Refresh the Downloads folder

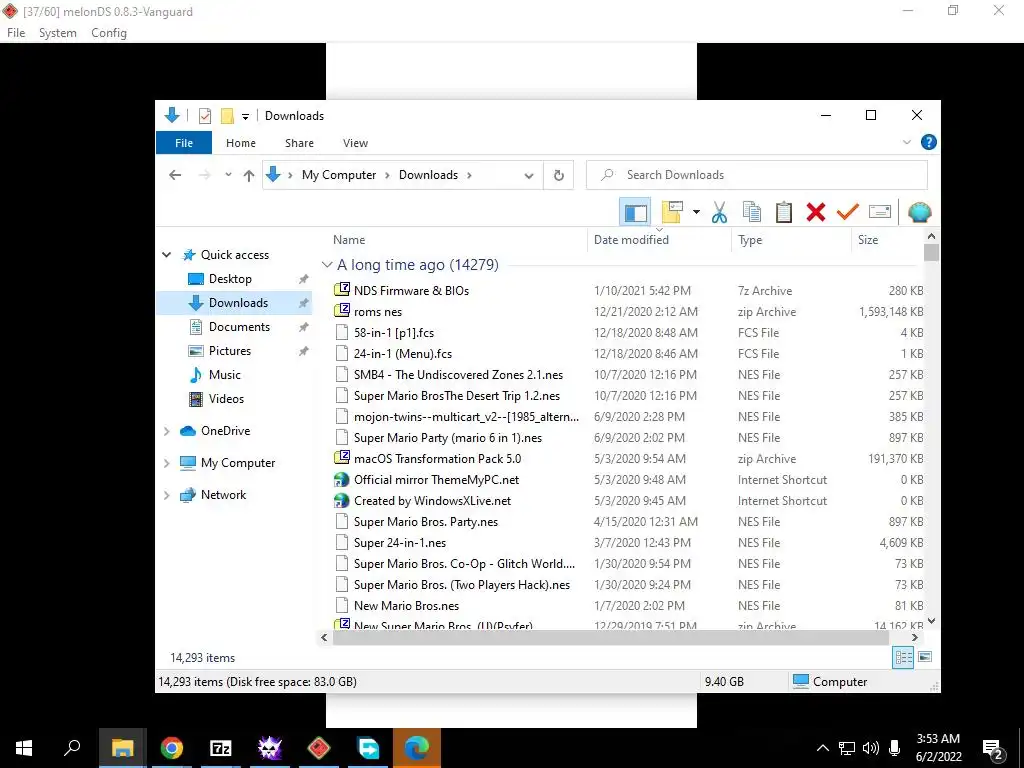pyautogui.click(x=558, y=176)
